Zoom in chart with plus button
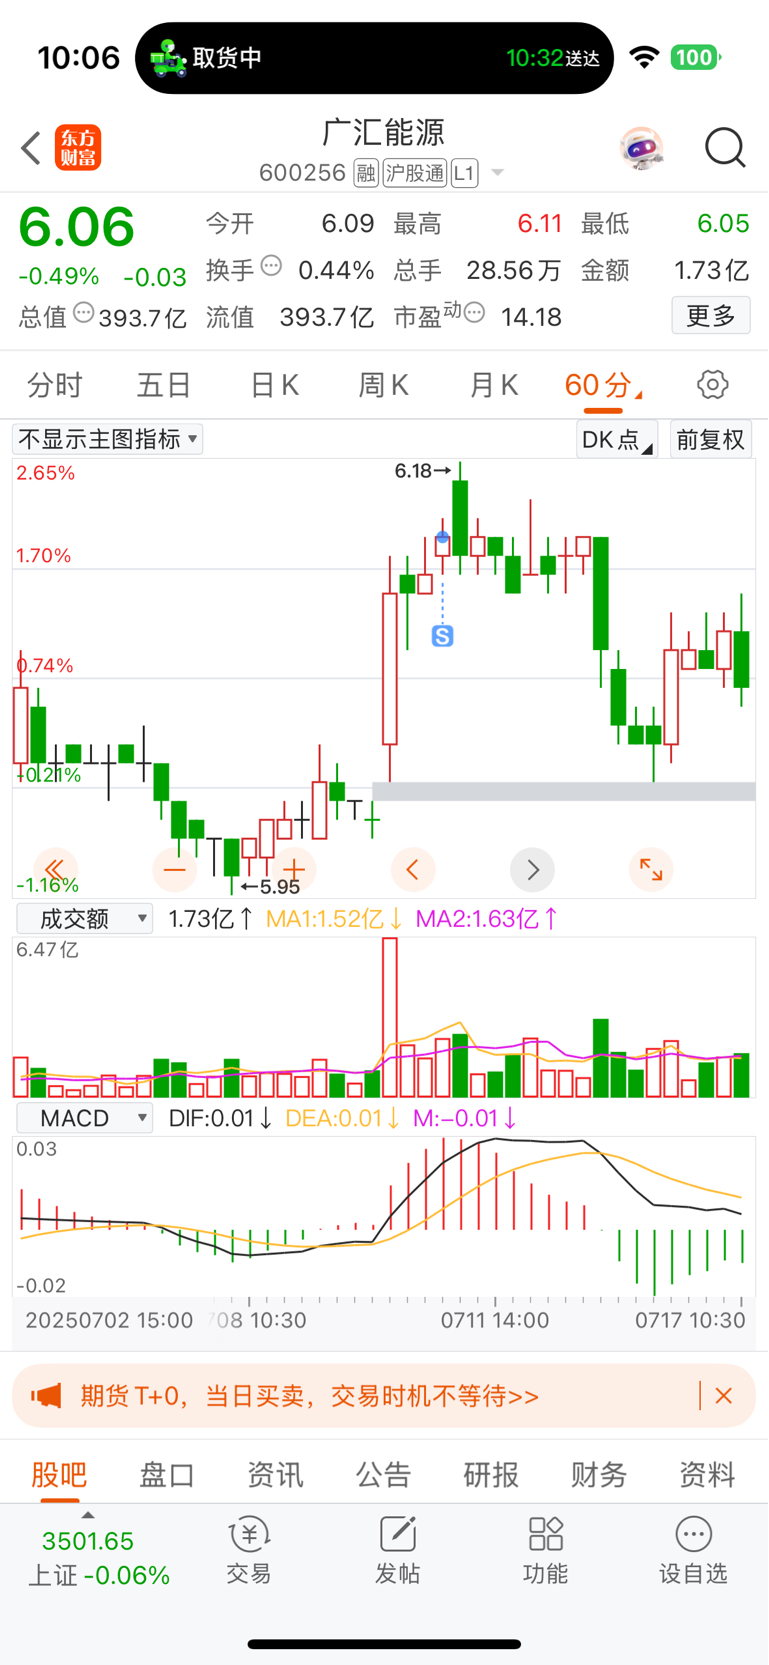 click(294, 869)
